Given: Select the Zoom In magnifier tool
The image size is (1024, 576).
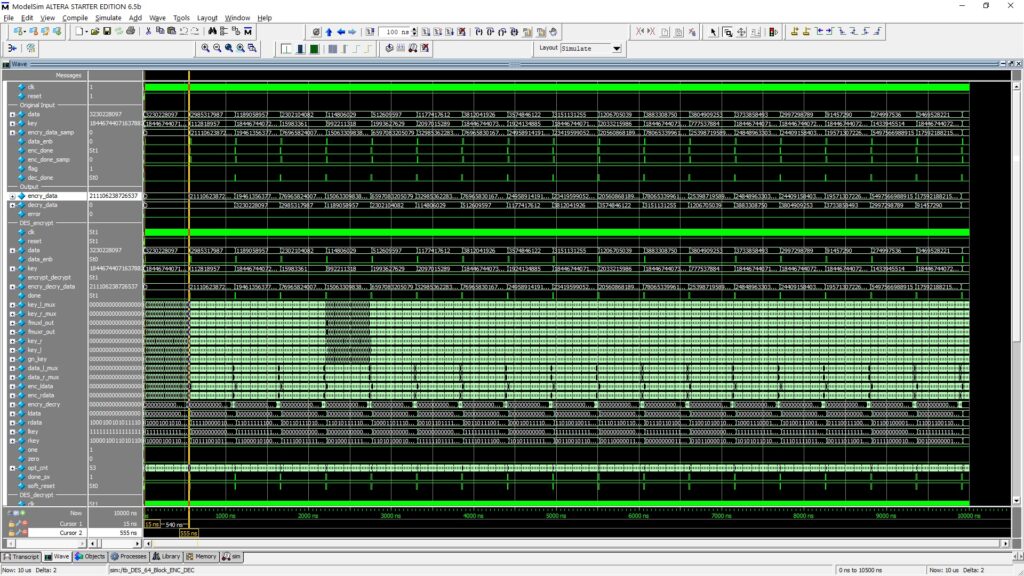Looking at the screenshot, I should pyautogui.click(x=204, y=48).
